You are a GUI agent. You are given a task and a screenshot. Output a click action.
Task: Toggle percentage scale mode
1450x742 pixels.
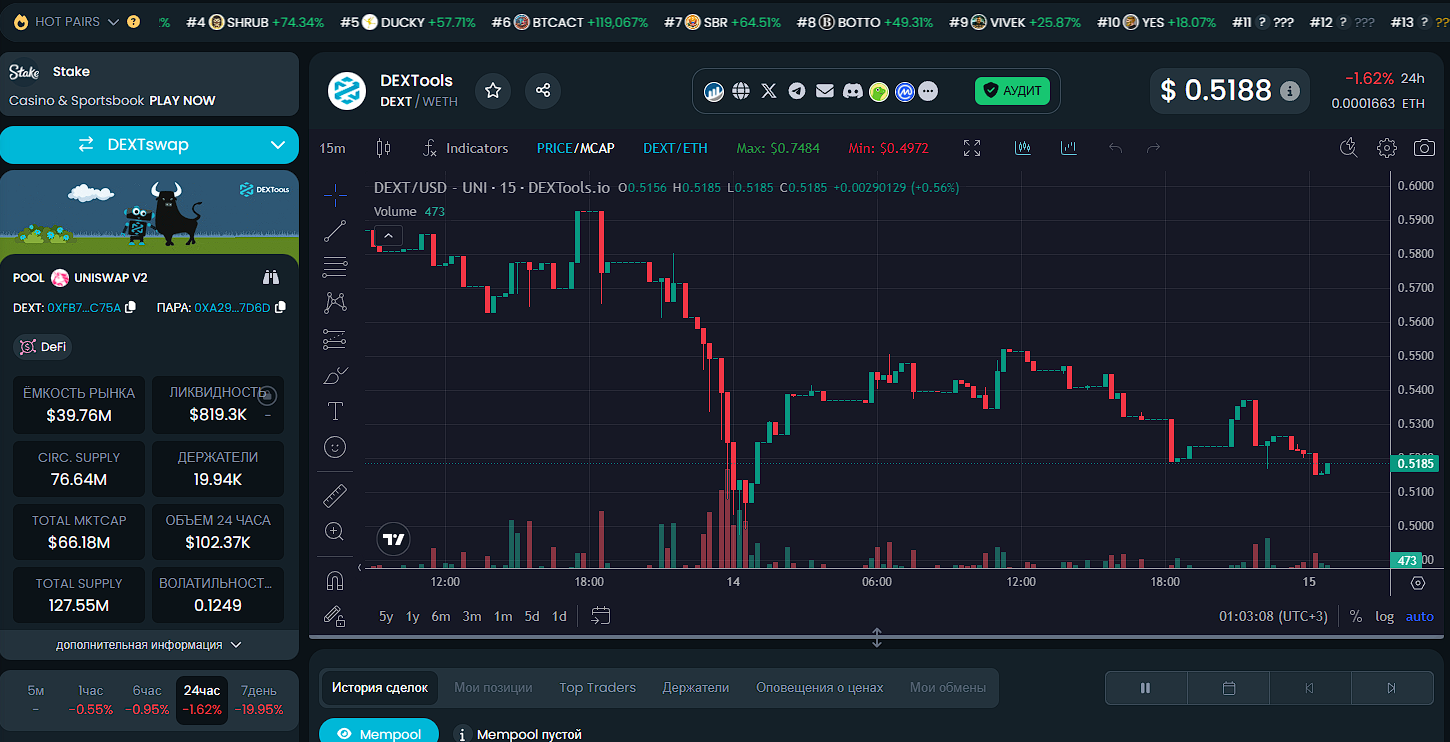pos(1356,616)
